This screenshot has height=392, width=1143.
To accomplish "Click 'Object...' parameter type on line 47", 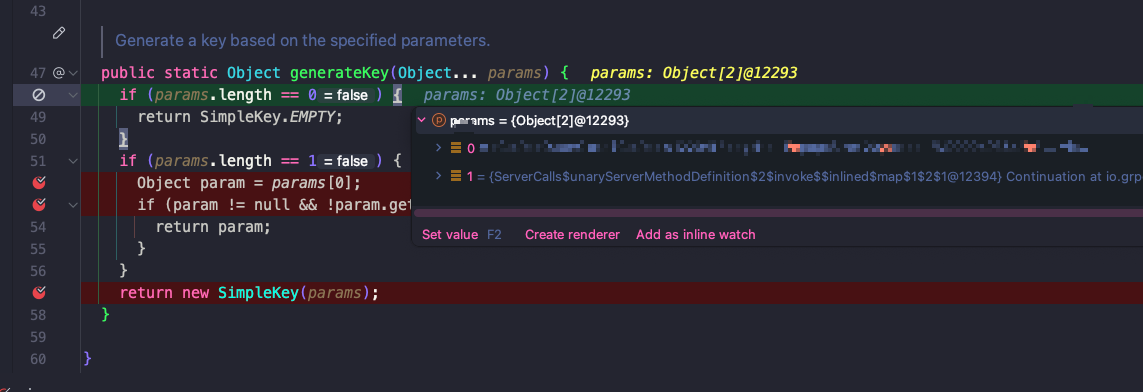I will click(x=437, y=73).
